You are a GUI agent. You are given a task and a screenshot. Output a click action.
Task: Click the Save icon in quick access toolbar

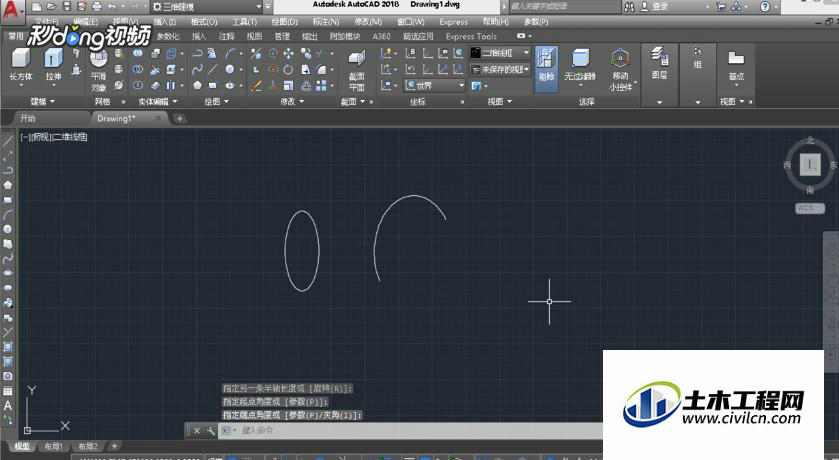click(66, 6)
